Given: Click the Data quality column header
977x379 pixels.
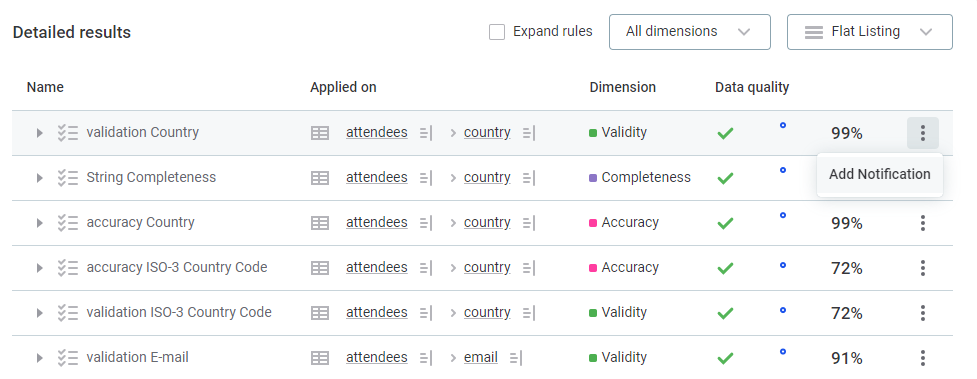Looking at the screenshot, I should coord(752,87).
